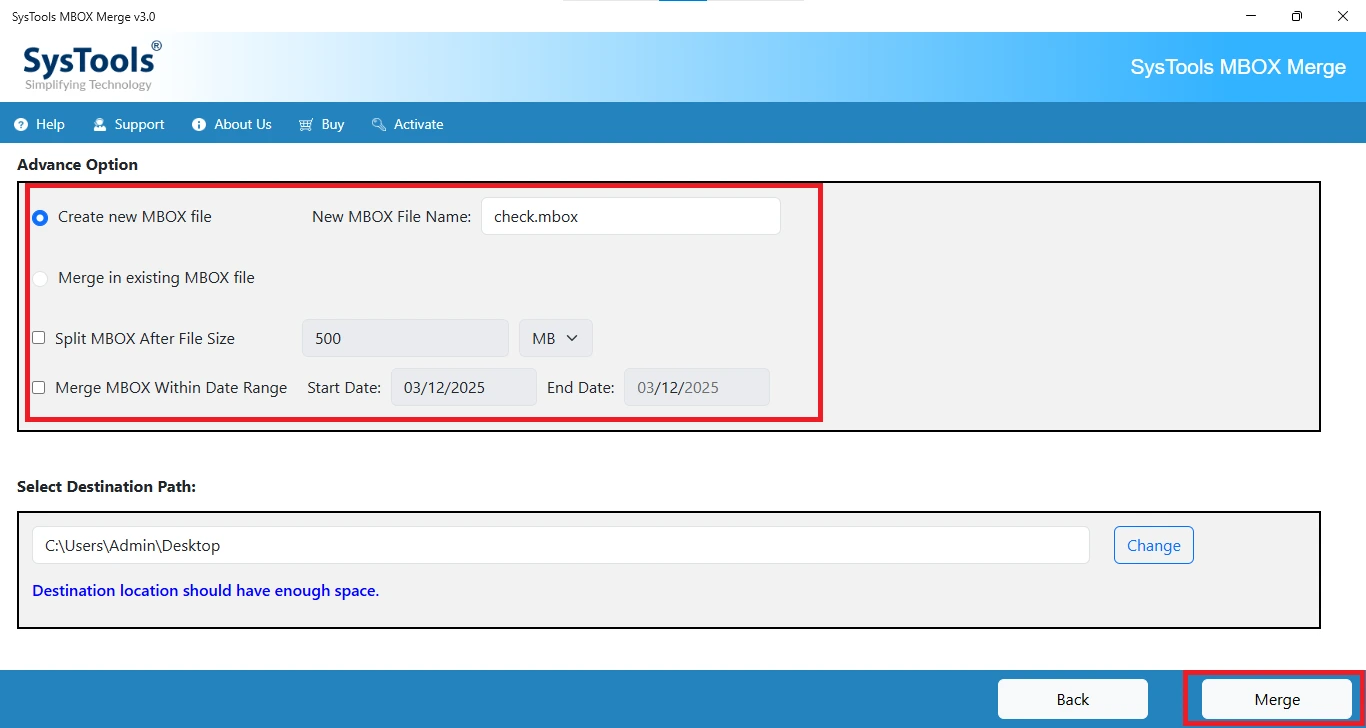This screenshot has width=1366, height=728.
Task: Click the Buy shopping cart icon
Action: (306, 125)
